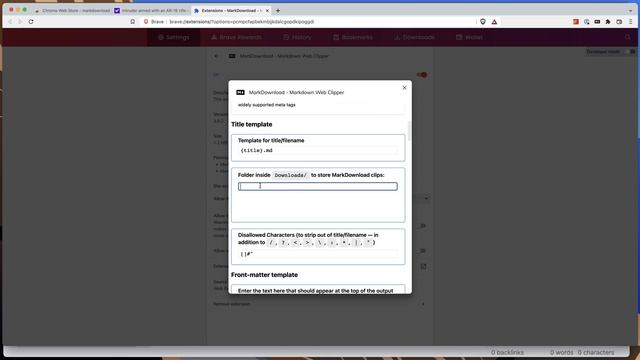Image resolution: width=640 pixels, height=360 pixels.
Task: Click '0 backlinks' in status bar
Action: (x=507, y=352)
